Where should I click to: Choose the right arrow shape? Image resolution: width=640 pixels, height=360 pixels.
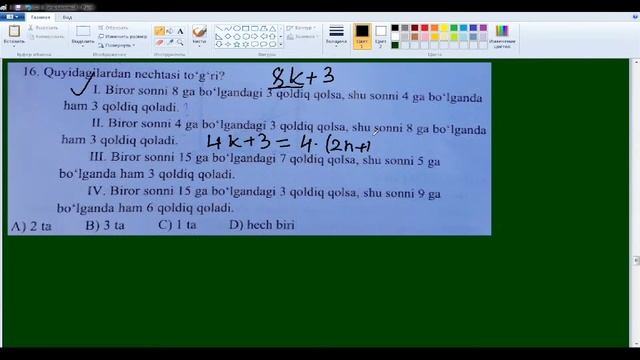pyautogui.click(x=255, y=36)
